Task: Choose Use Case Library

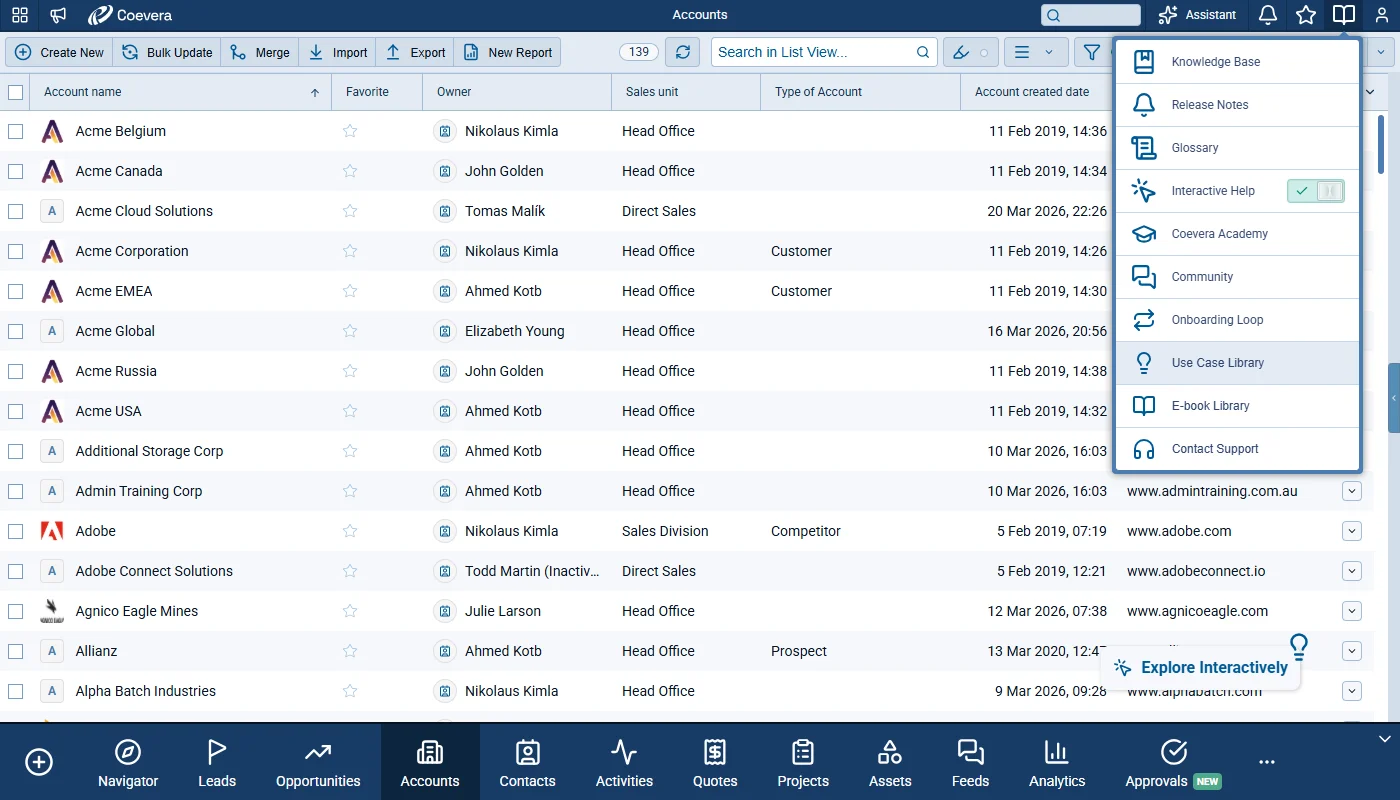Action: pyautogui.click(x=1237, y=363)
